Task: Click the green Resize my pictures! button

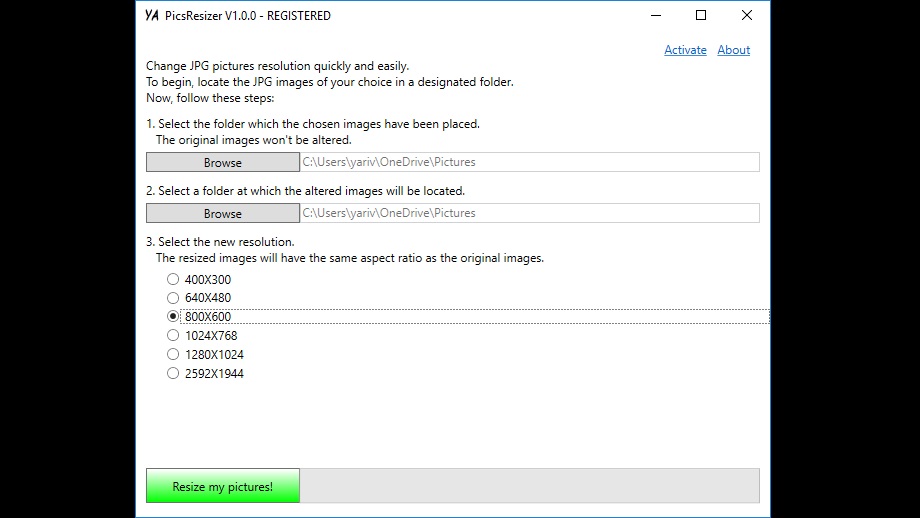Action: [x=223, y=486]
